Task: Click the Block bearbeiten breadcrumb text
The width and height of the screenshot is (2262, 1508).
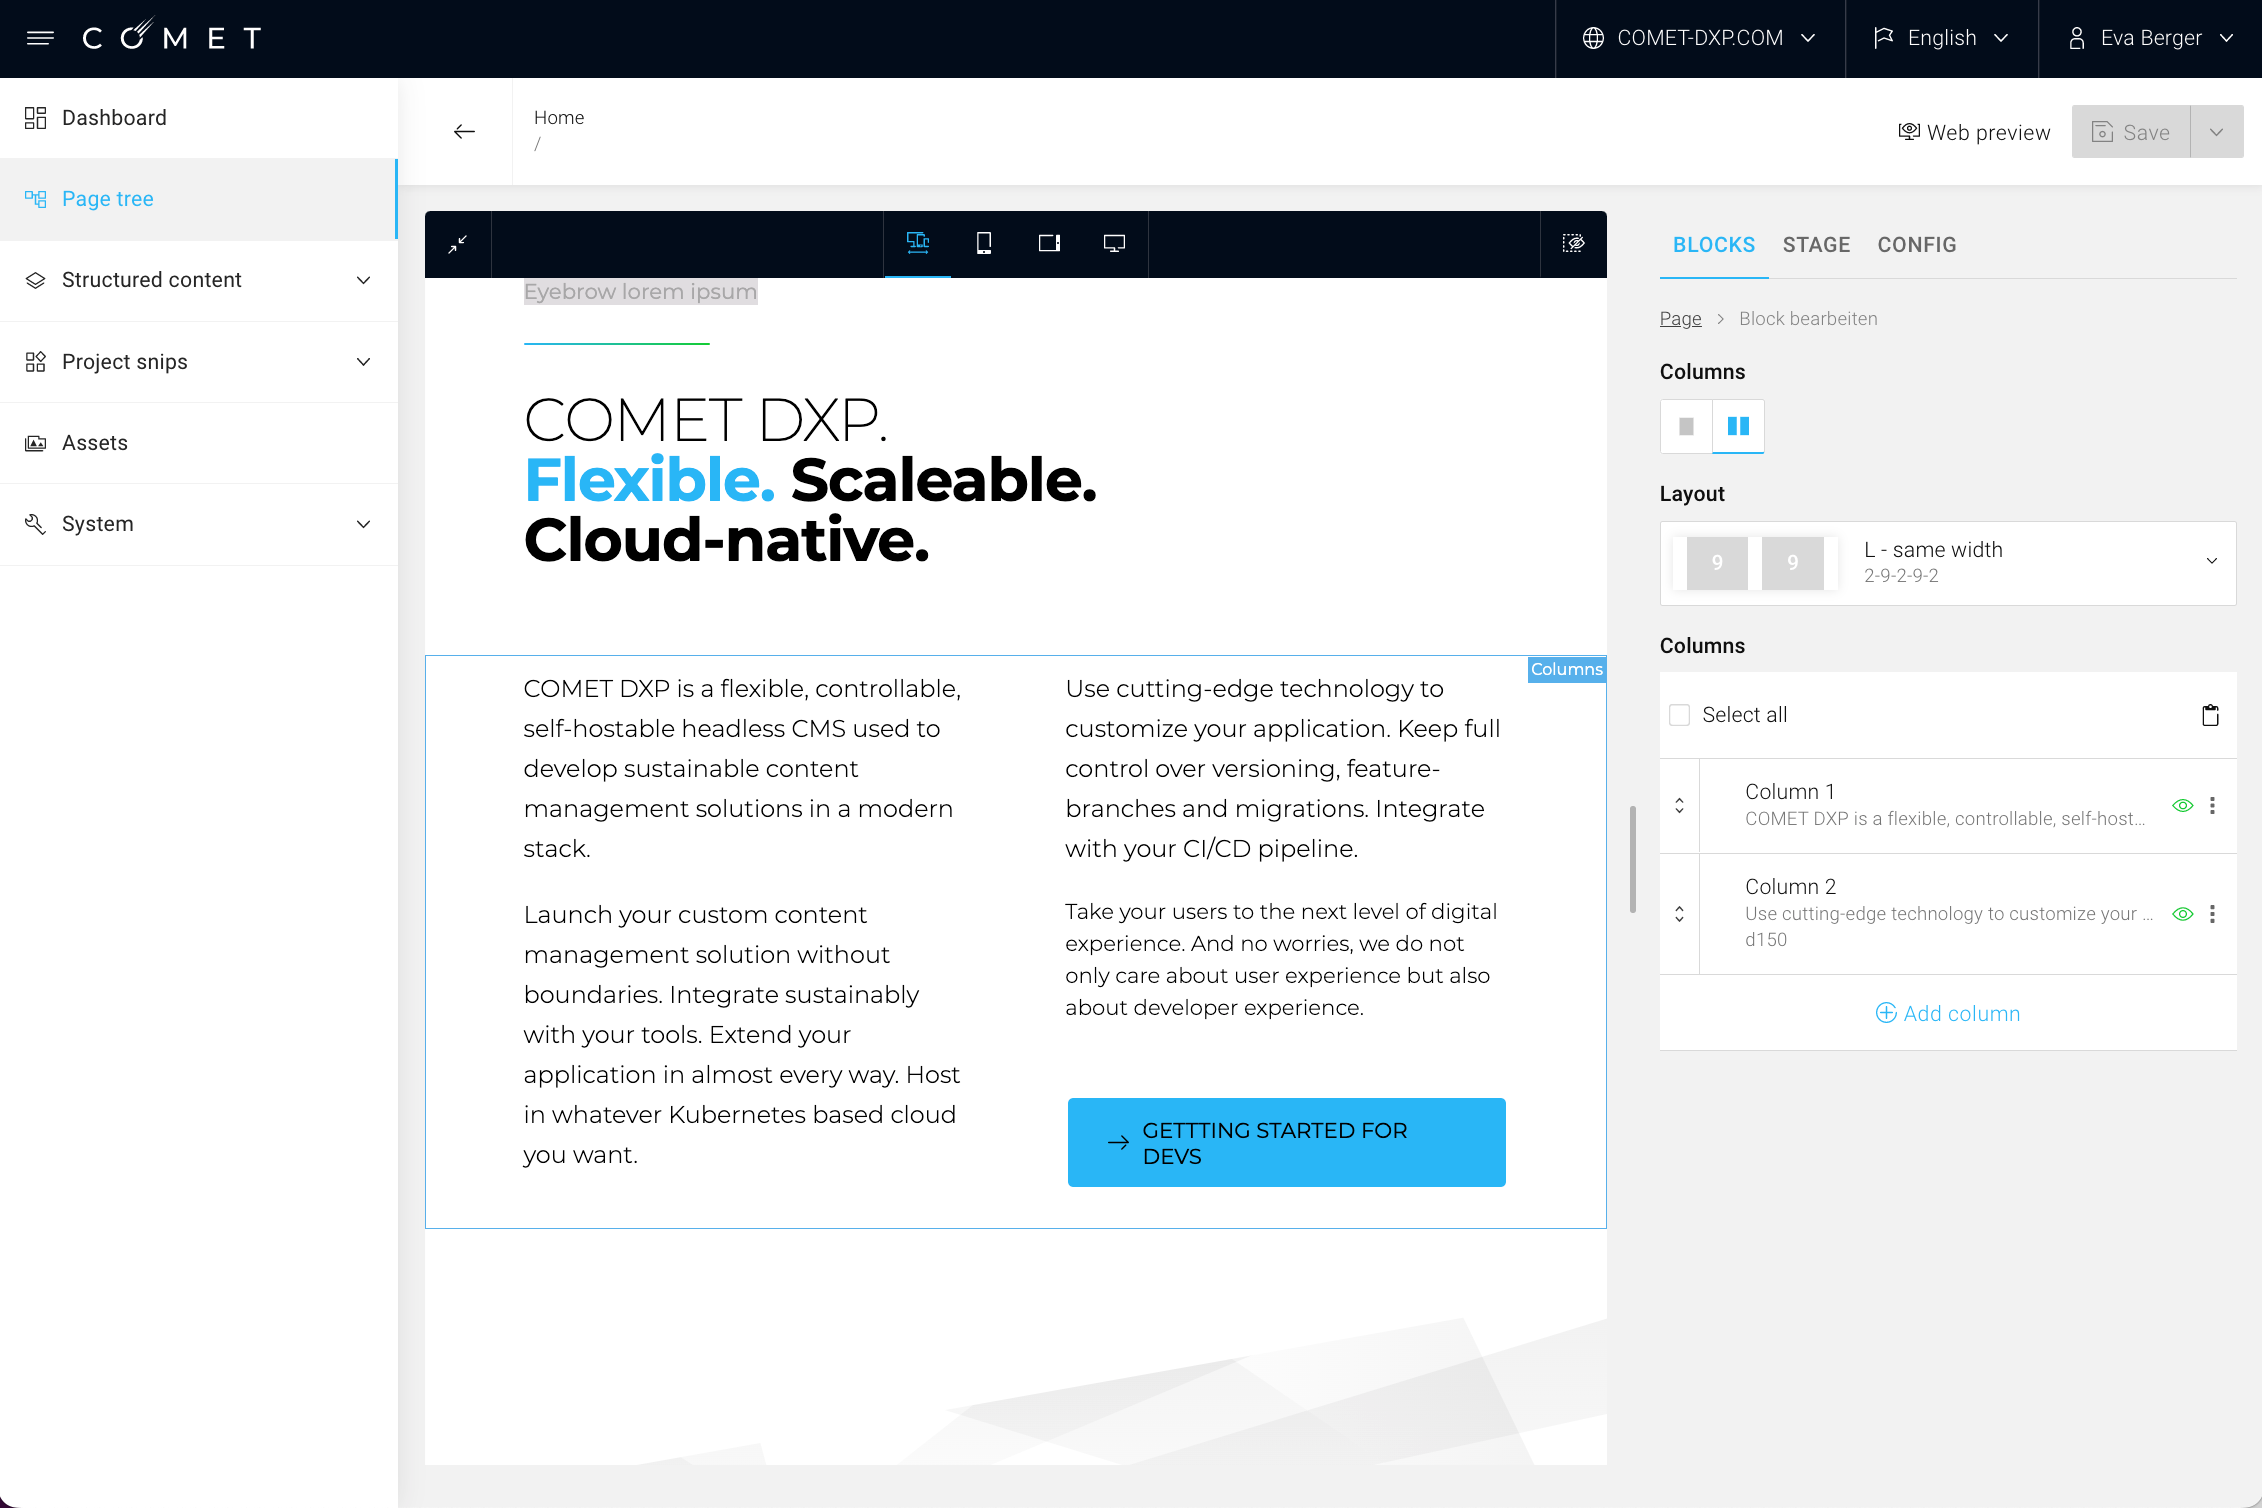Action: point(1808,318)
